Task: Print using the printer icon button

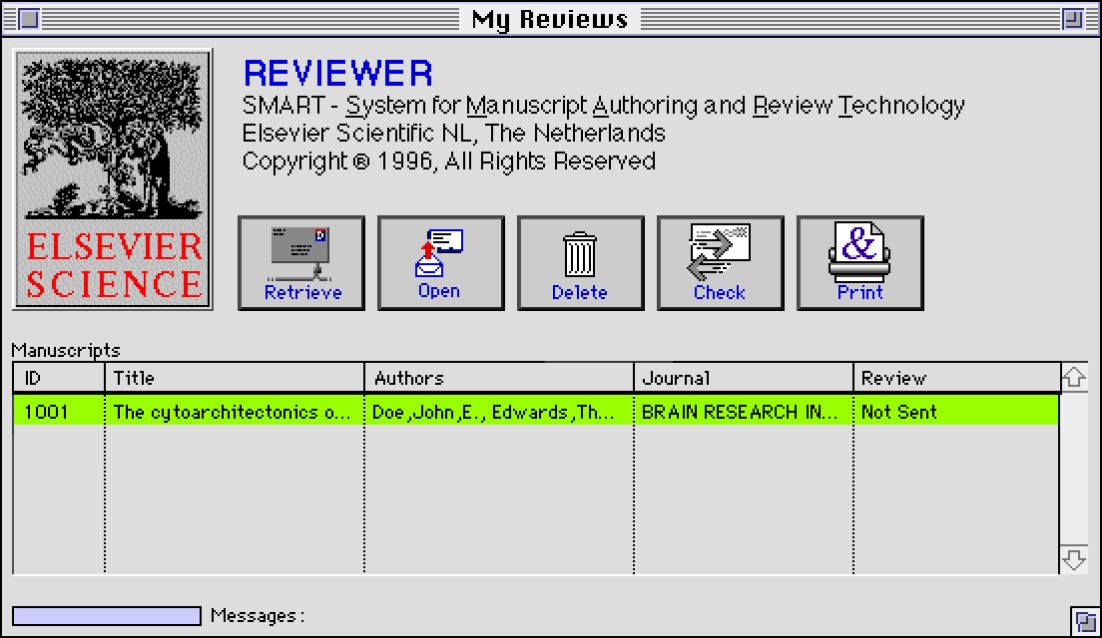Action: tap(860, 263)
